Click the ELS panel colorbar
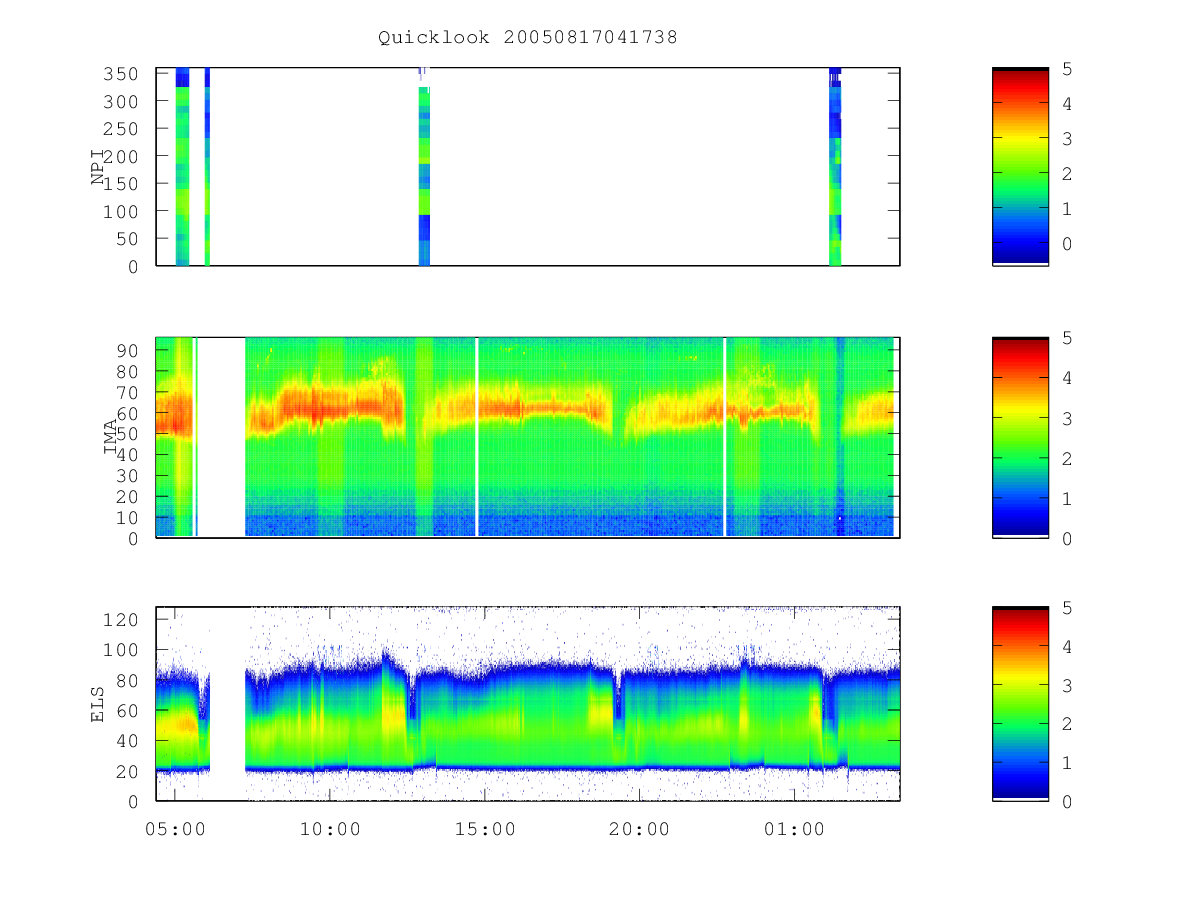The width and height of the screenshot is (1200, 900). pos(1020,704)
